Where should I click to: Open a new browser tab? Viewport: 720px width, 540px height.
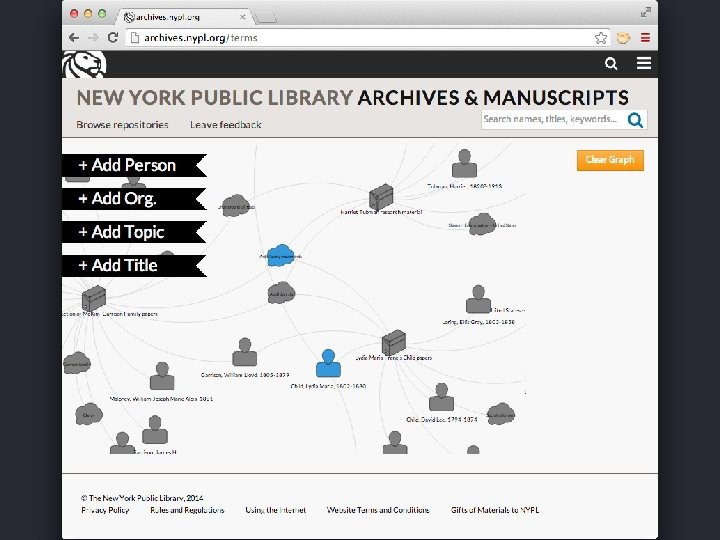265,18
